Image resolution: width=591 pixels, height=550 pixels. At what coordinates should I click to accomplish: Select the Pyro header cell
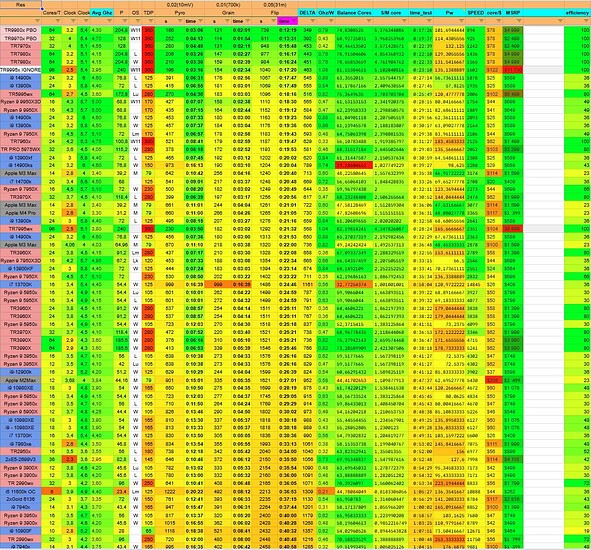click(x=180, y=13)
